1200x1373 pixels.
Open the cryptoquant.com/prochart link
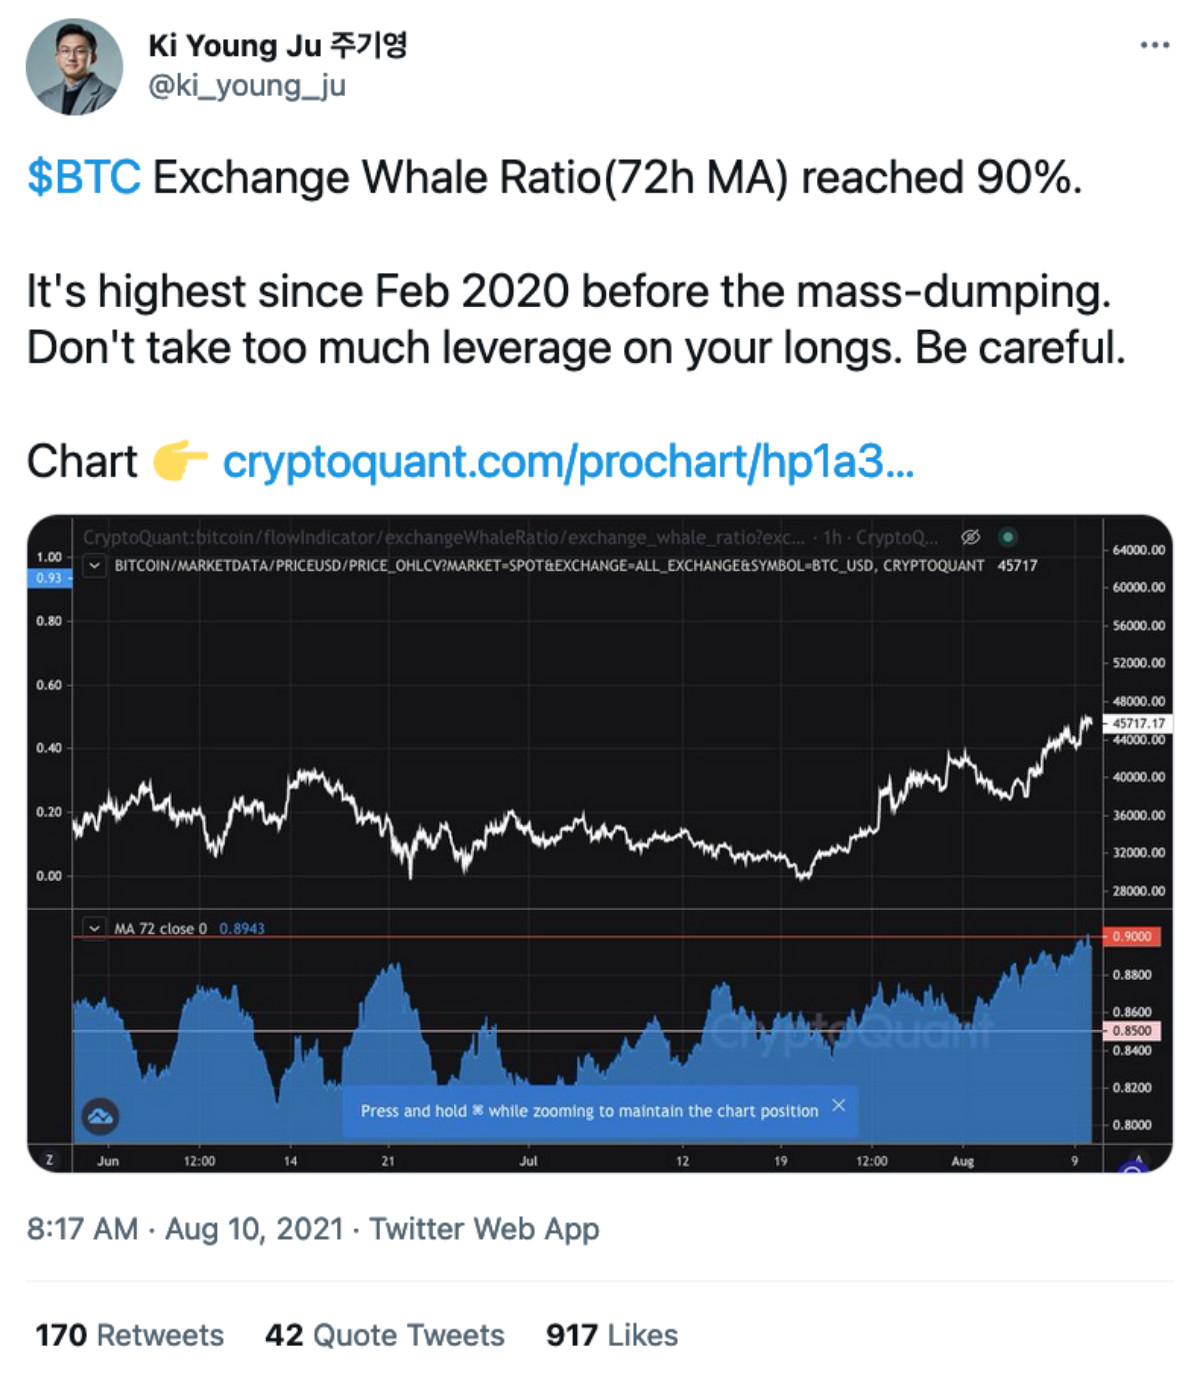pyautogui.click(x=567, y=462)
